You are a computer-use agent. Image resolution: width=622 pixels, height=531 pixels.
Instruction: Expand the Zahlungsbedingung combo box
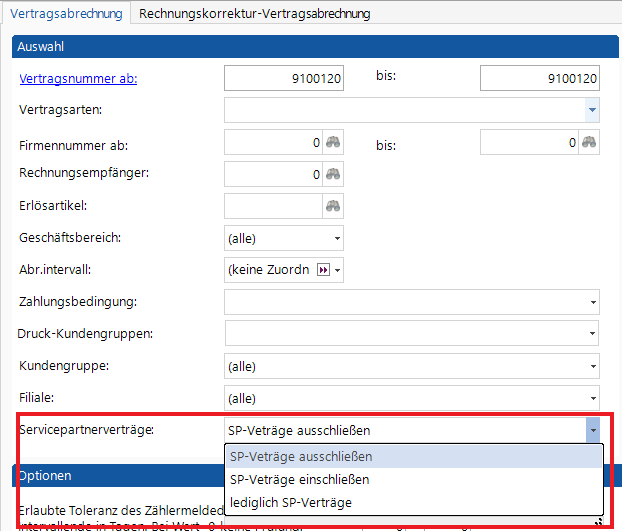pyautogui.click(x=593, y=302)
